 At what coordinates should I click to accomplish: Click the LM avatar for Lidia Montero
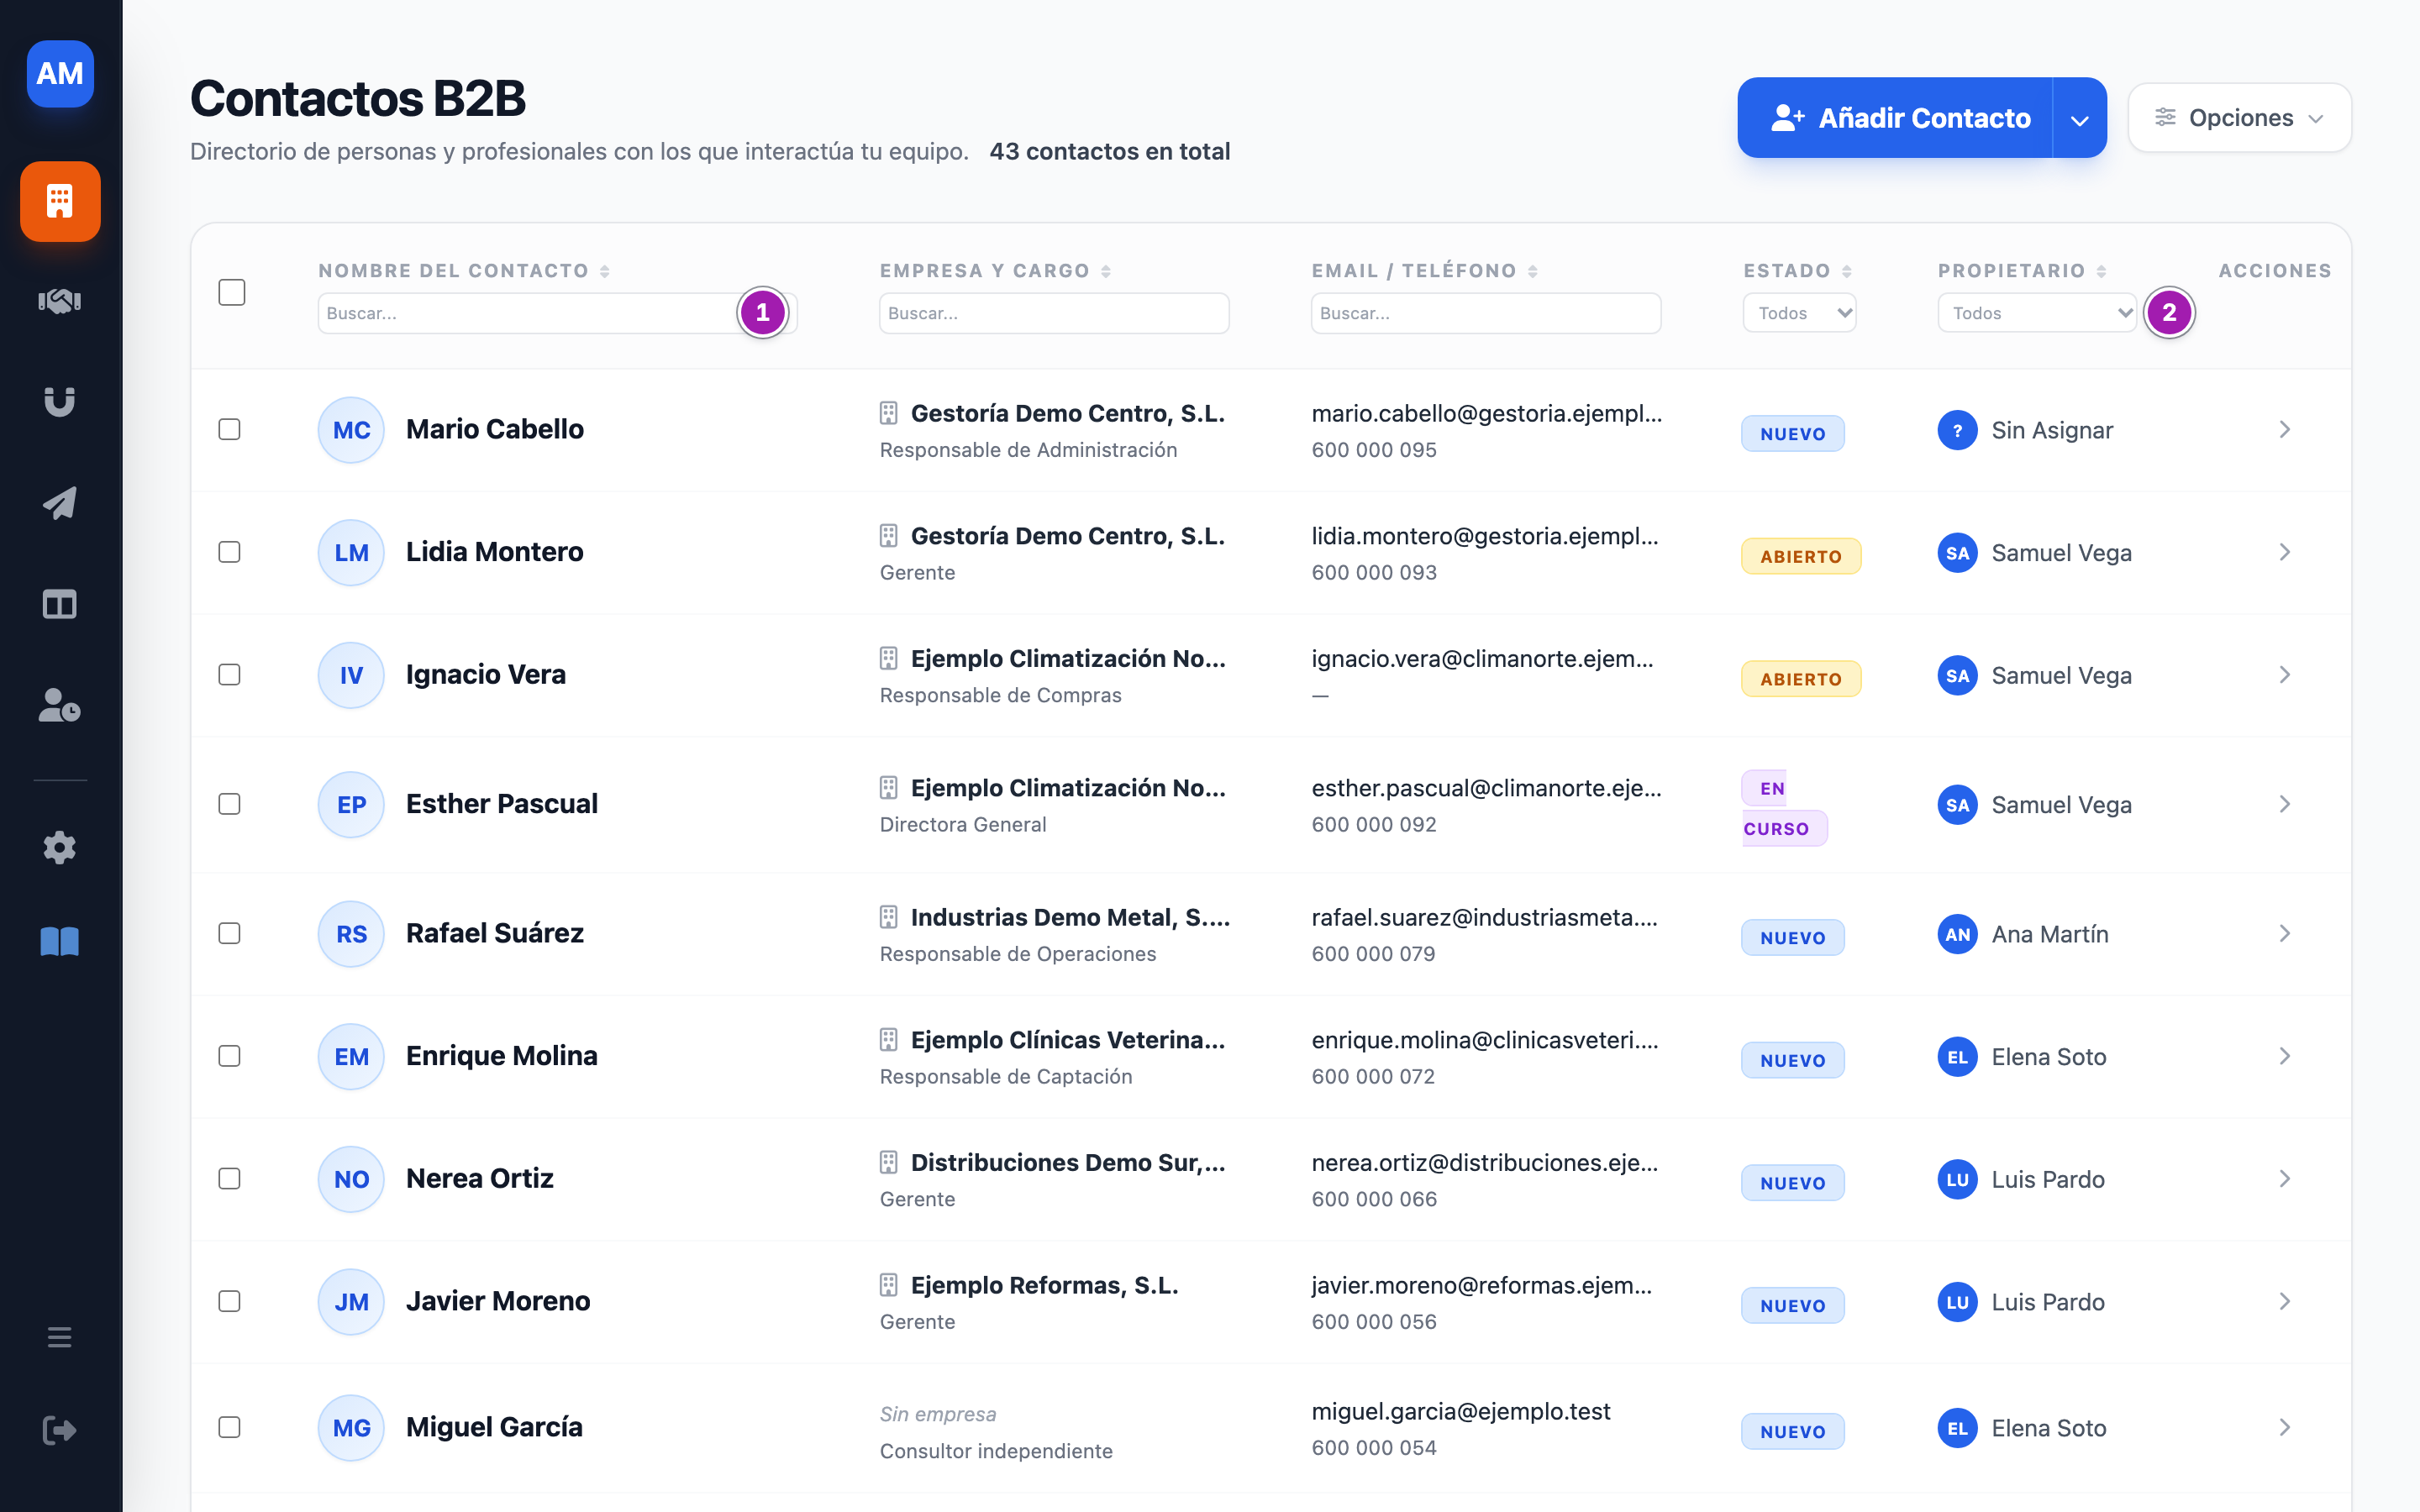(x=351, y=552)
